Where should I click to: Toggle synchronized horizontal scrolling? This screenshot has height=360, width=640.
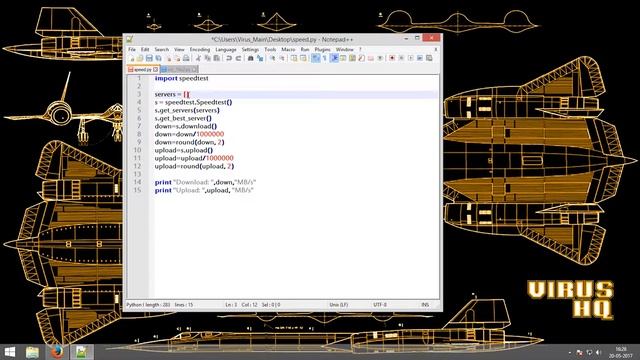click(x=304, y=58)
